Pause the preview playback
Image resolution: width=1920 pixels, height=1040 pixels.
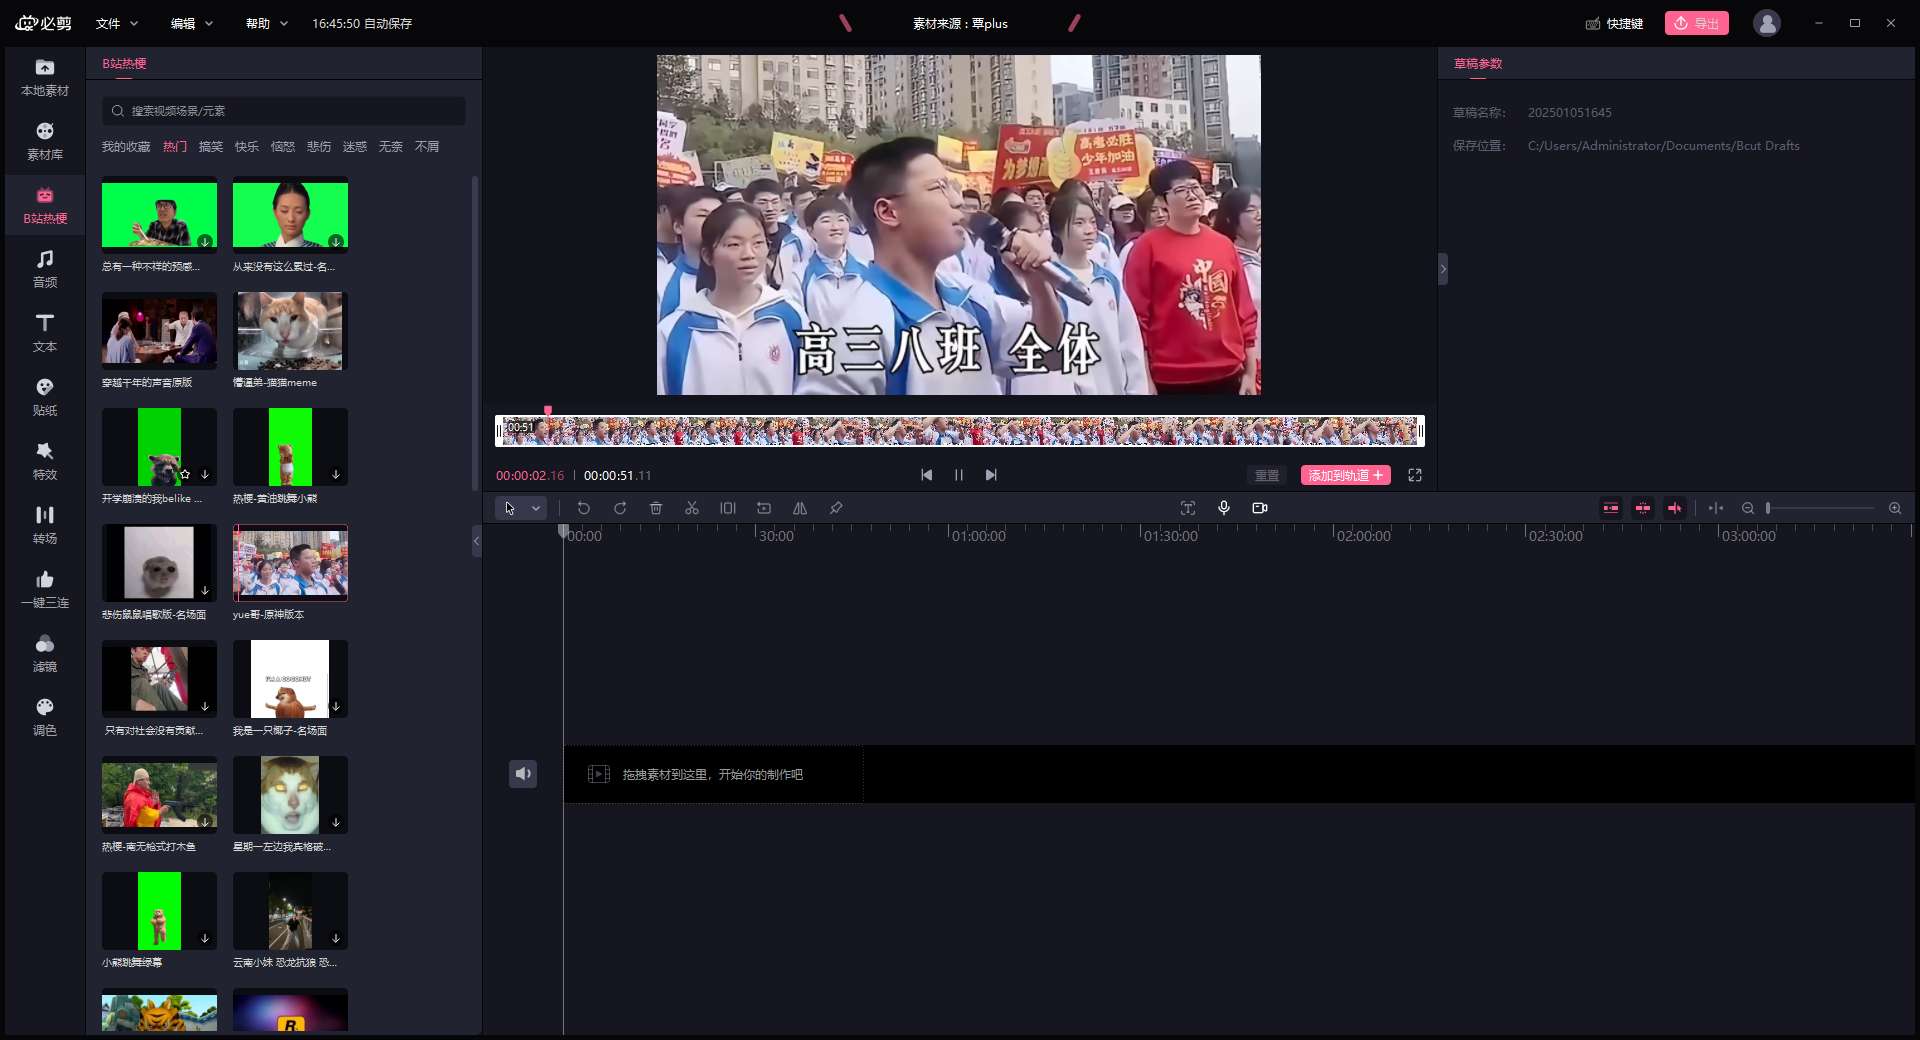[x=959, y=475]
